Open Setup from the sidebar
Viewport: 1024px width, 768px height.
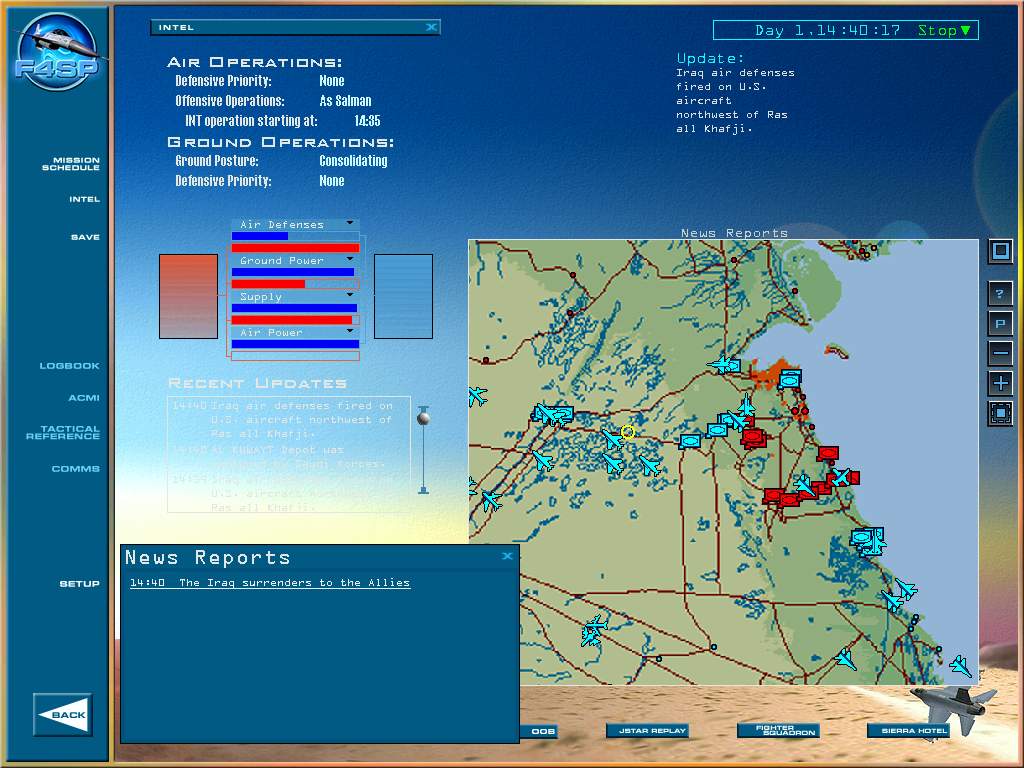pyautogui.click(x=79, y=583)
